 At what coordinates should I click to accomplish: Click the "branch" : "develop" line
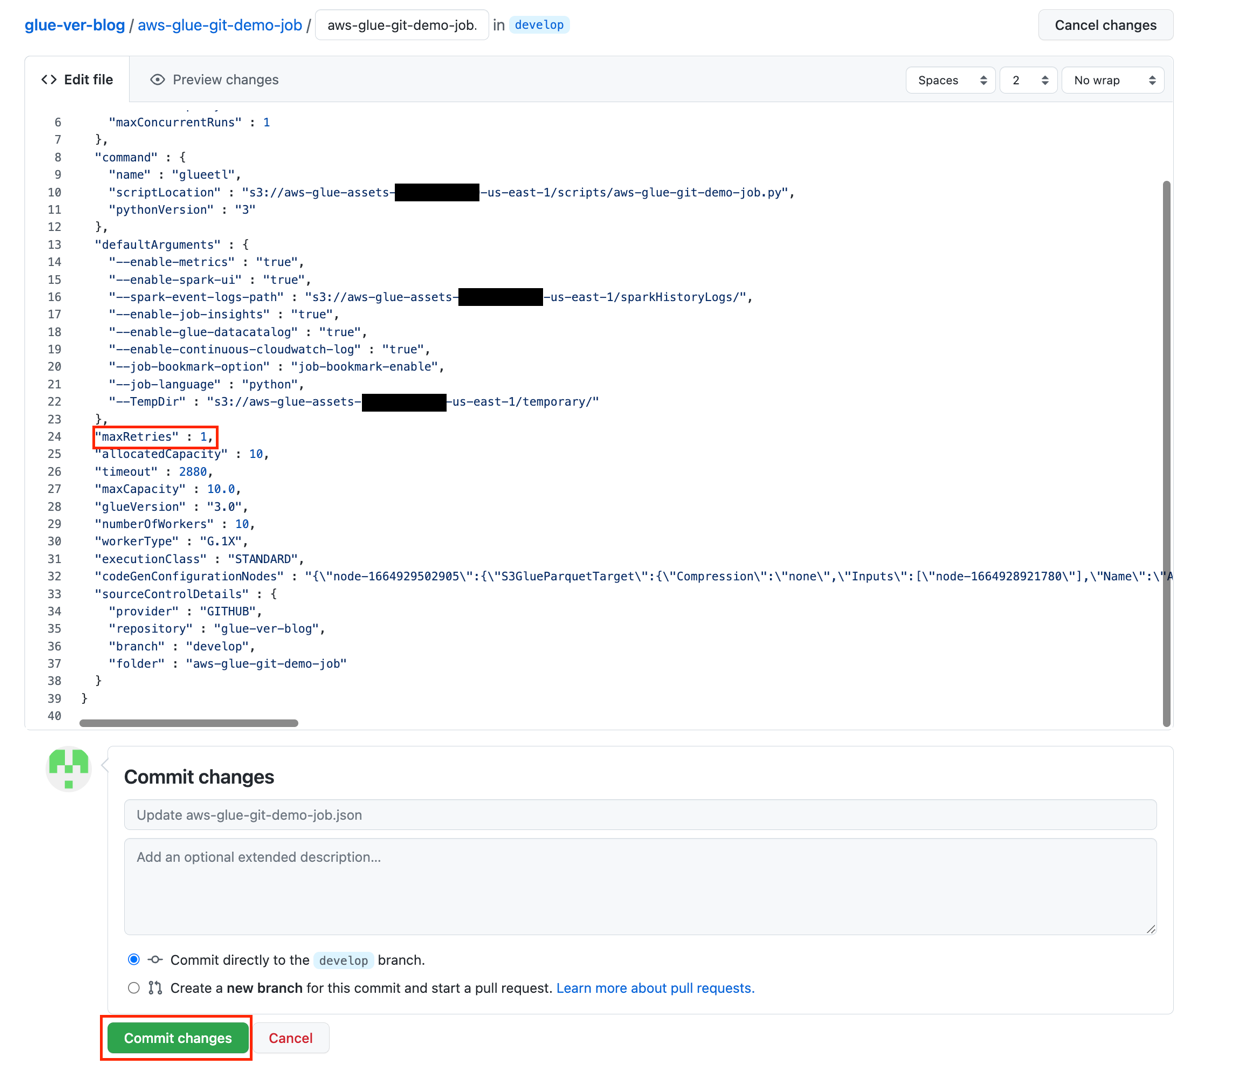click(182, 646)
